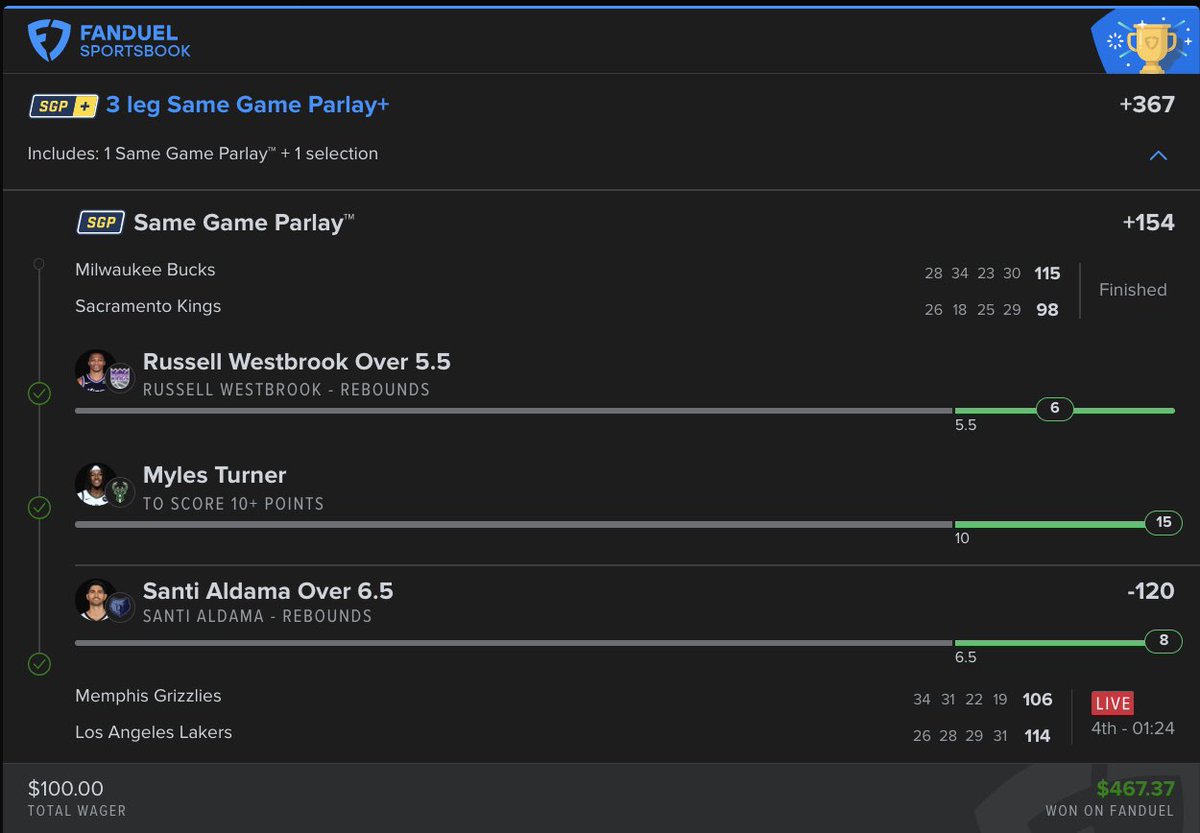
Task: Click the Kings team logo by Westbrook
Action: tap(120, 378)
